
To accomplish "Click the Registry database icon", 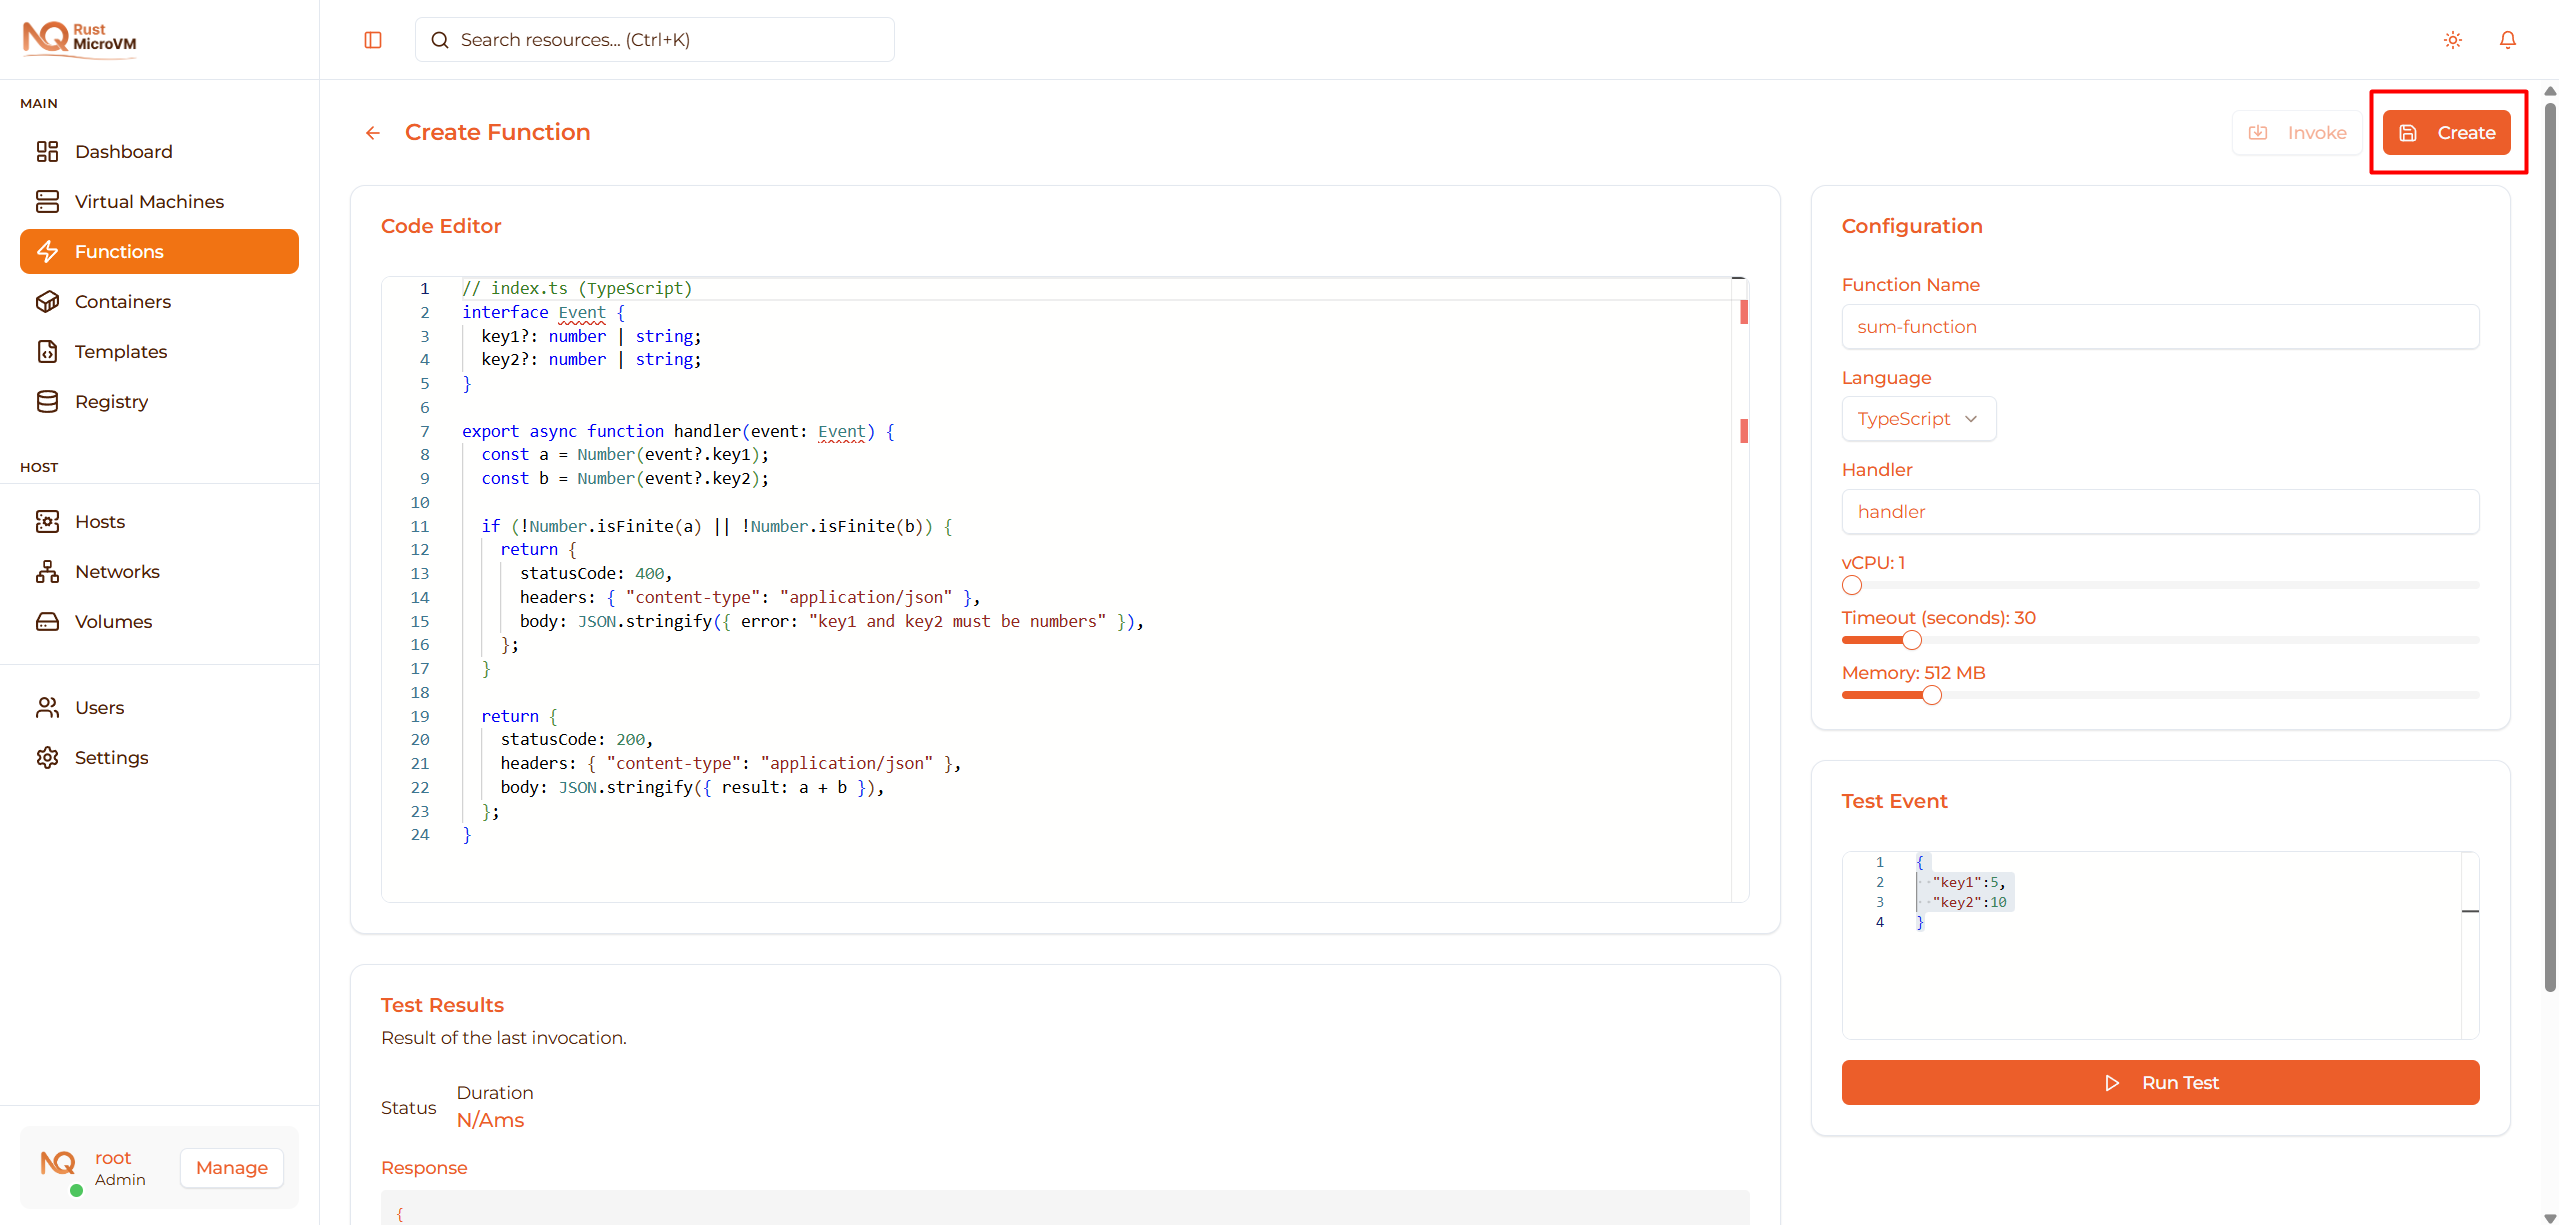I will (47, 401).
